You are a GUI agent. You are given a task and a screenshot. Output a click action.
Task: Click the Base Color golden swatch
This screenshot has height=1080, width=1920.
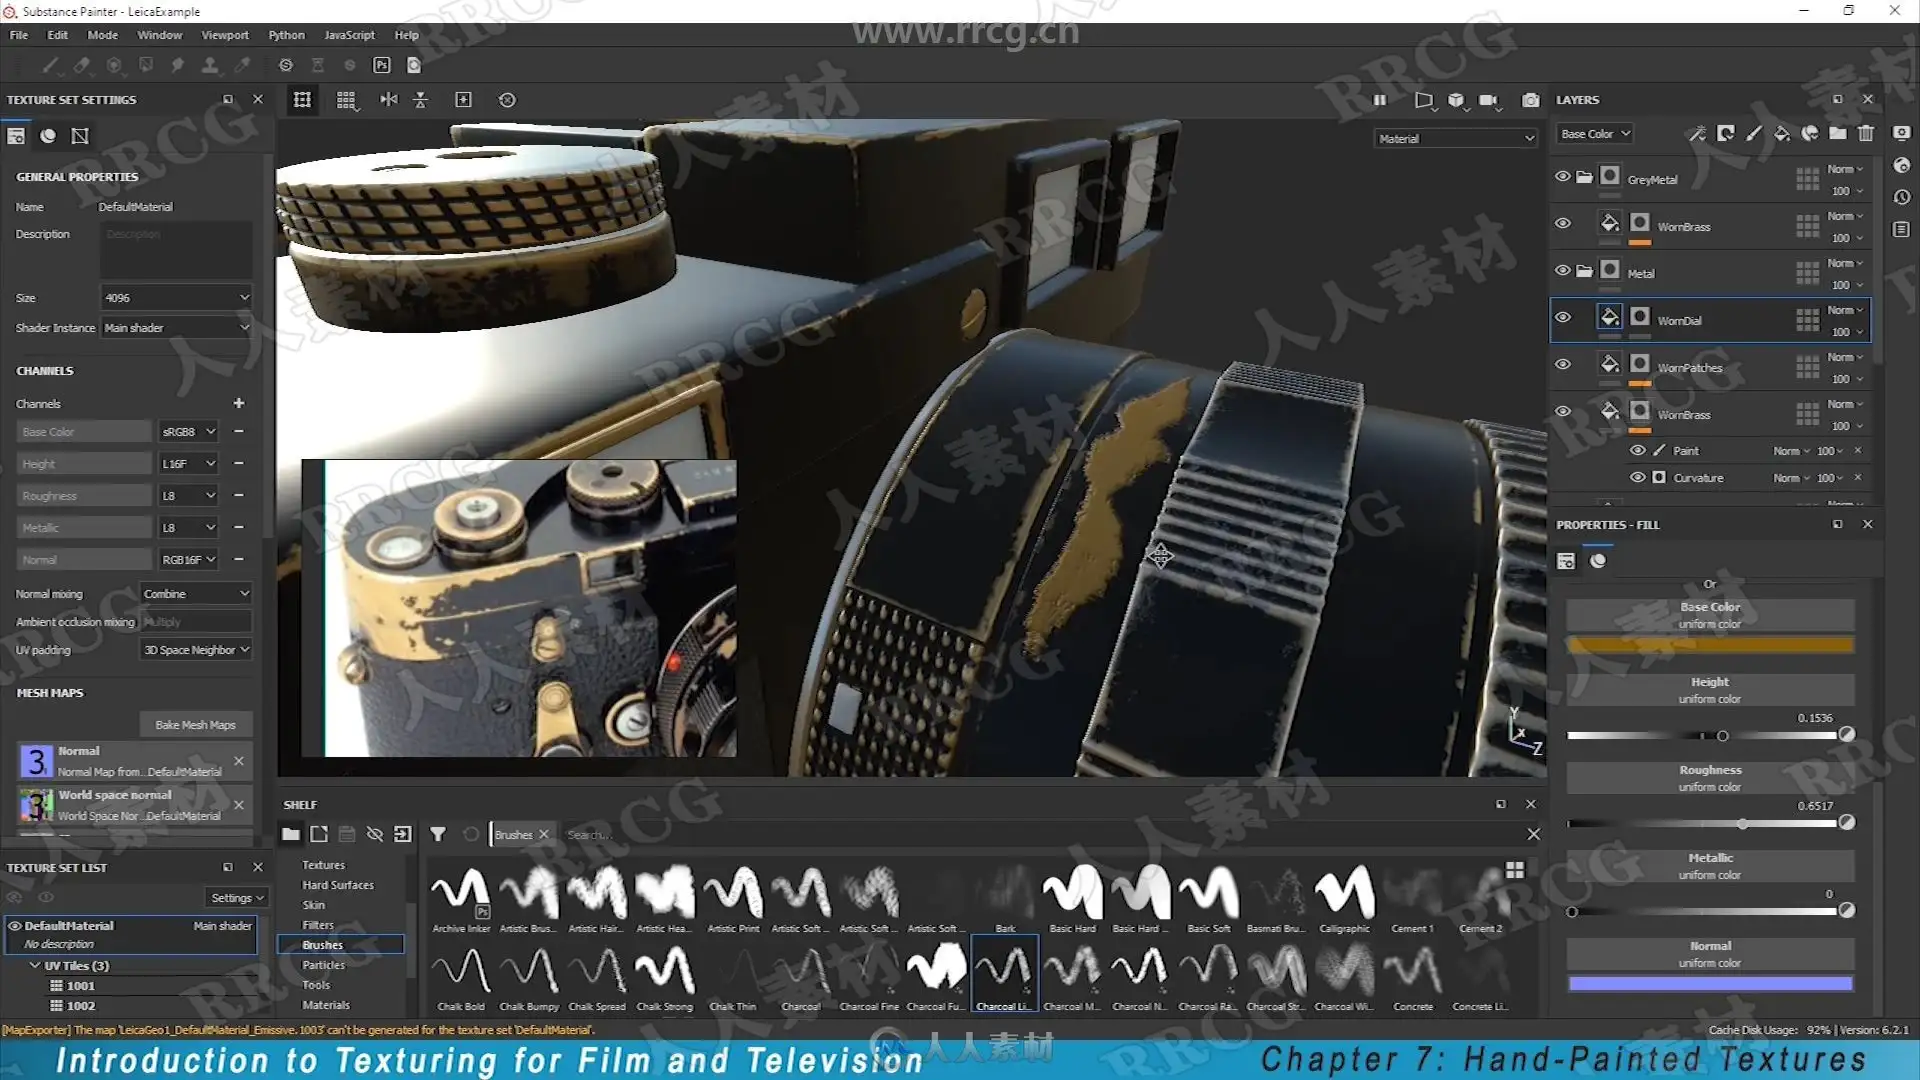(1710, 645)
